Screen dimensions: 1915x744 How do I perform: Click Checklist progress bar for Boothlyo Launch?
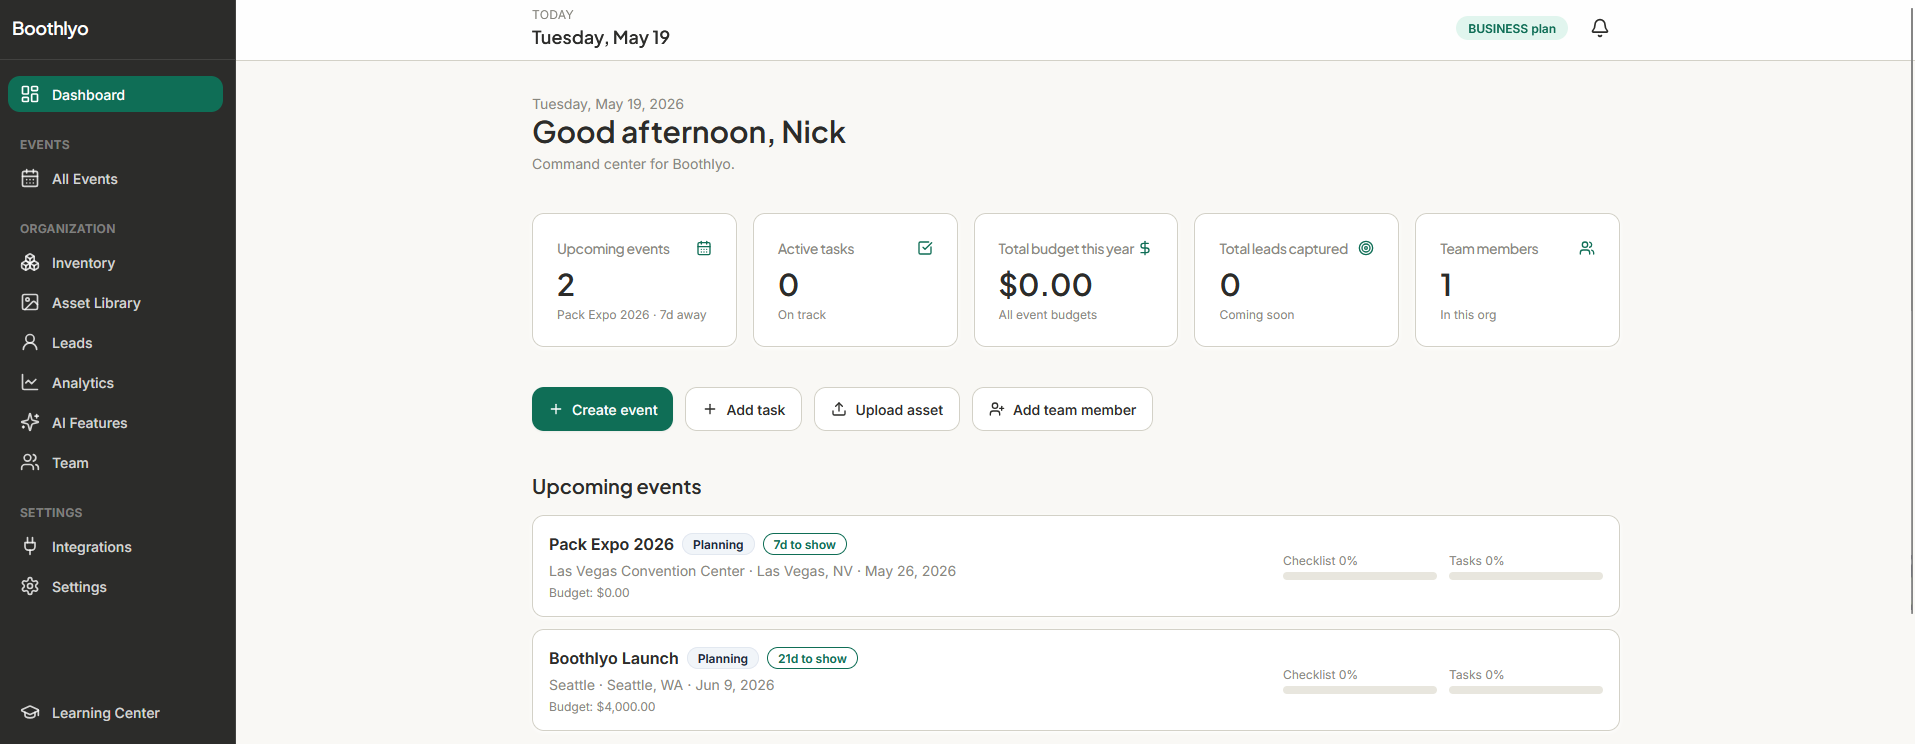(1360, 690)
